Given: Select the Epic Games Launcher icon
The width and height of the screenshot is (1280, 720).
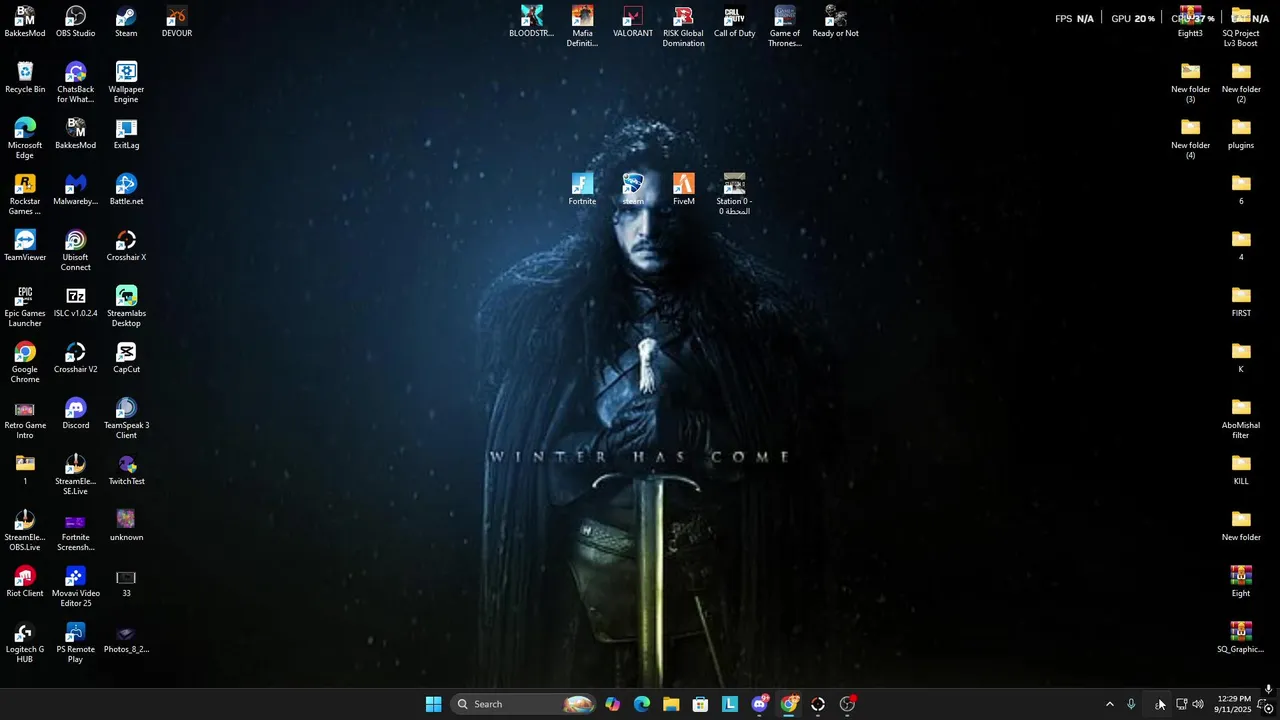Looking at the screenshot, I should [x=25, y=307].
